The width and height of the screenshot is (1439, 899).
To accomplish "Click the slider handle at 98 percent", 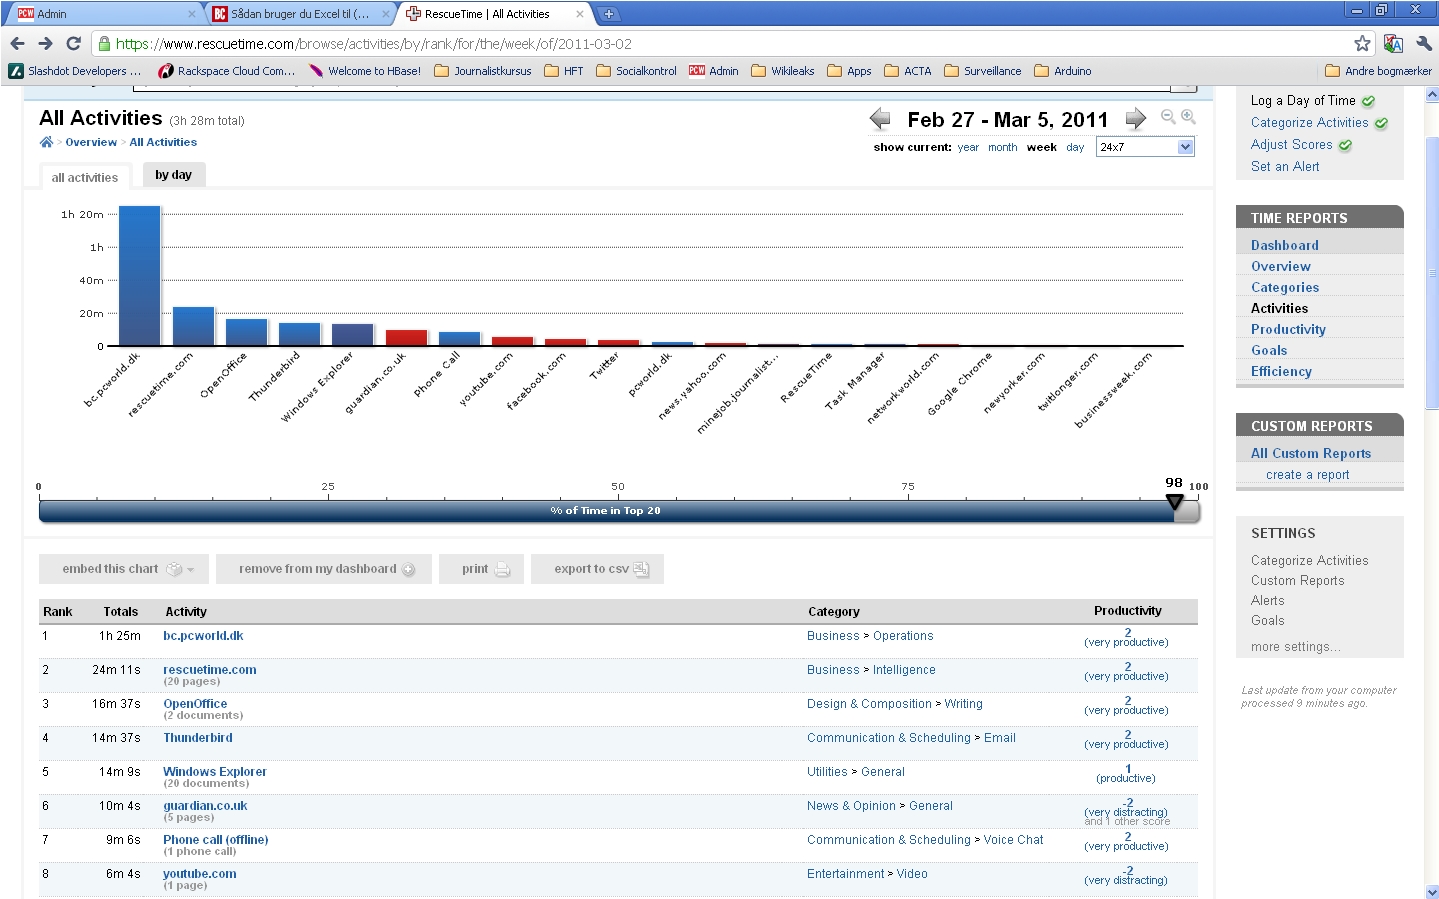I will click(1175, 501).
